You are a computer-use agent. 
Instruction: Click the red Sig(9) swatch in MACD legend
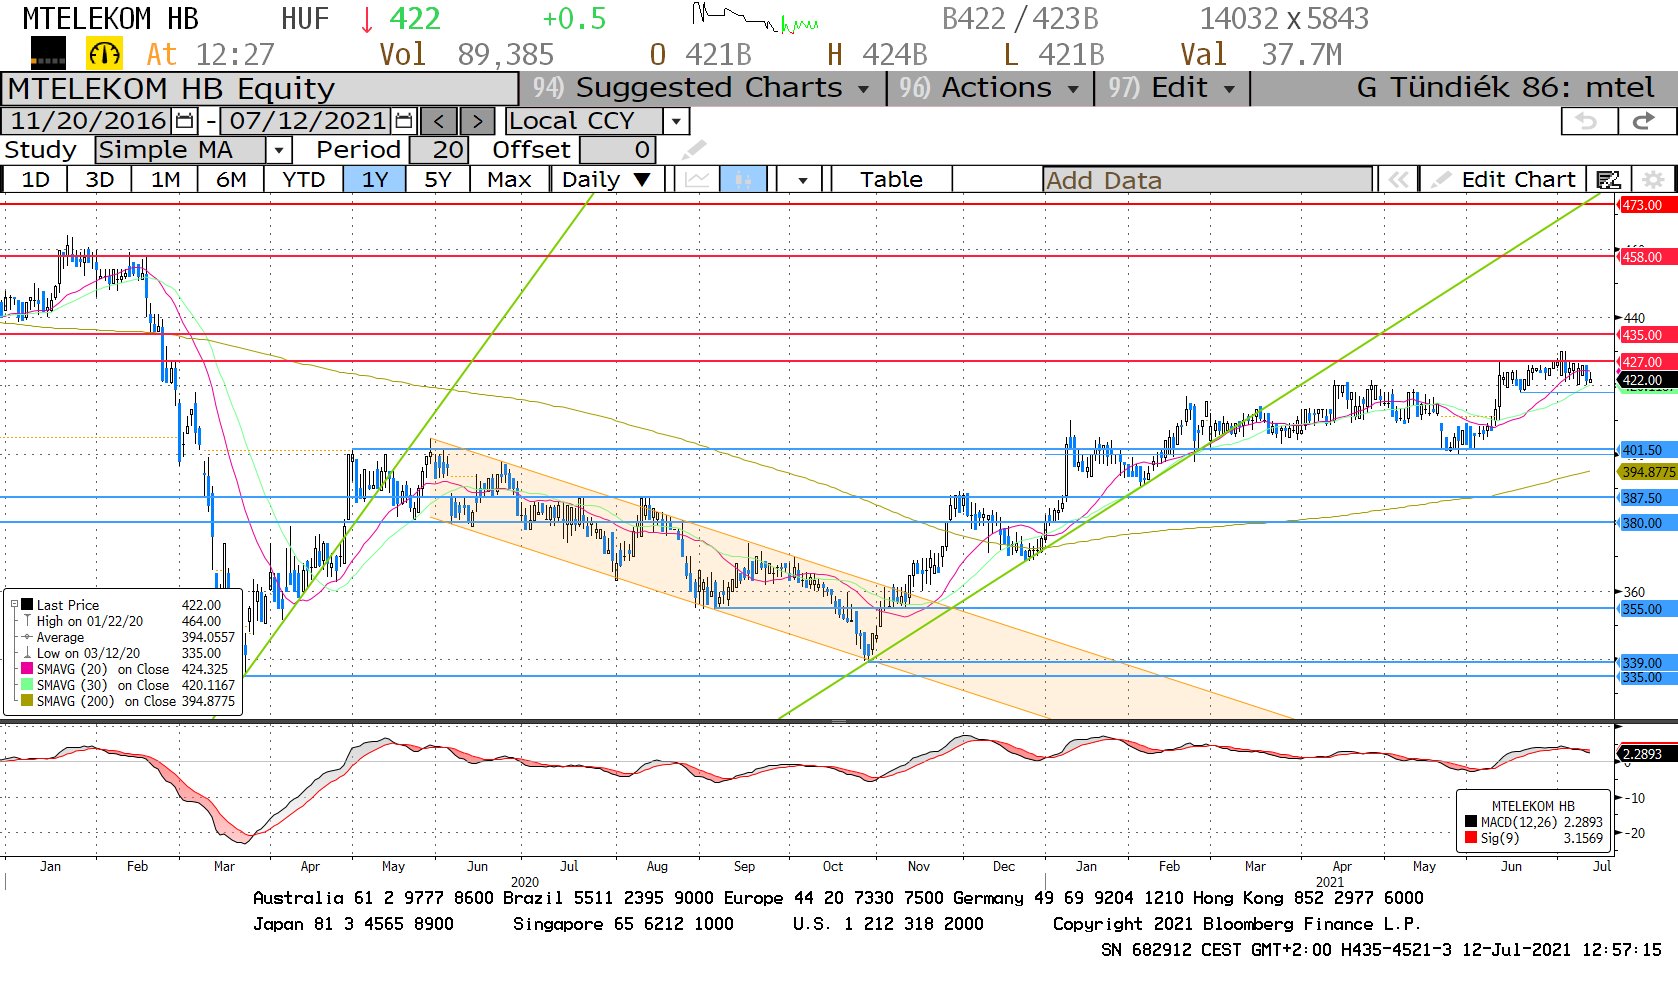(x=1471, y=838)
